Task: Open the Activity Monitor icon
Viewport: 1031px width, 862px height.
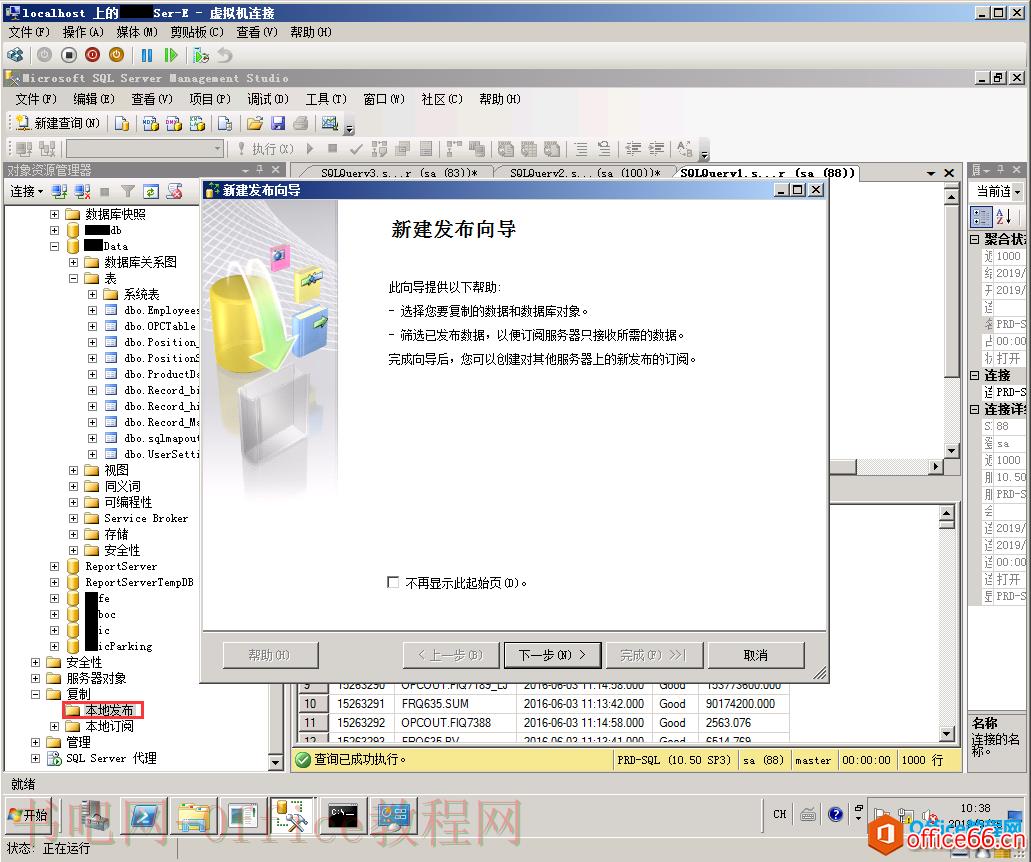Action: [x=329, y=123]
